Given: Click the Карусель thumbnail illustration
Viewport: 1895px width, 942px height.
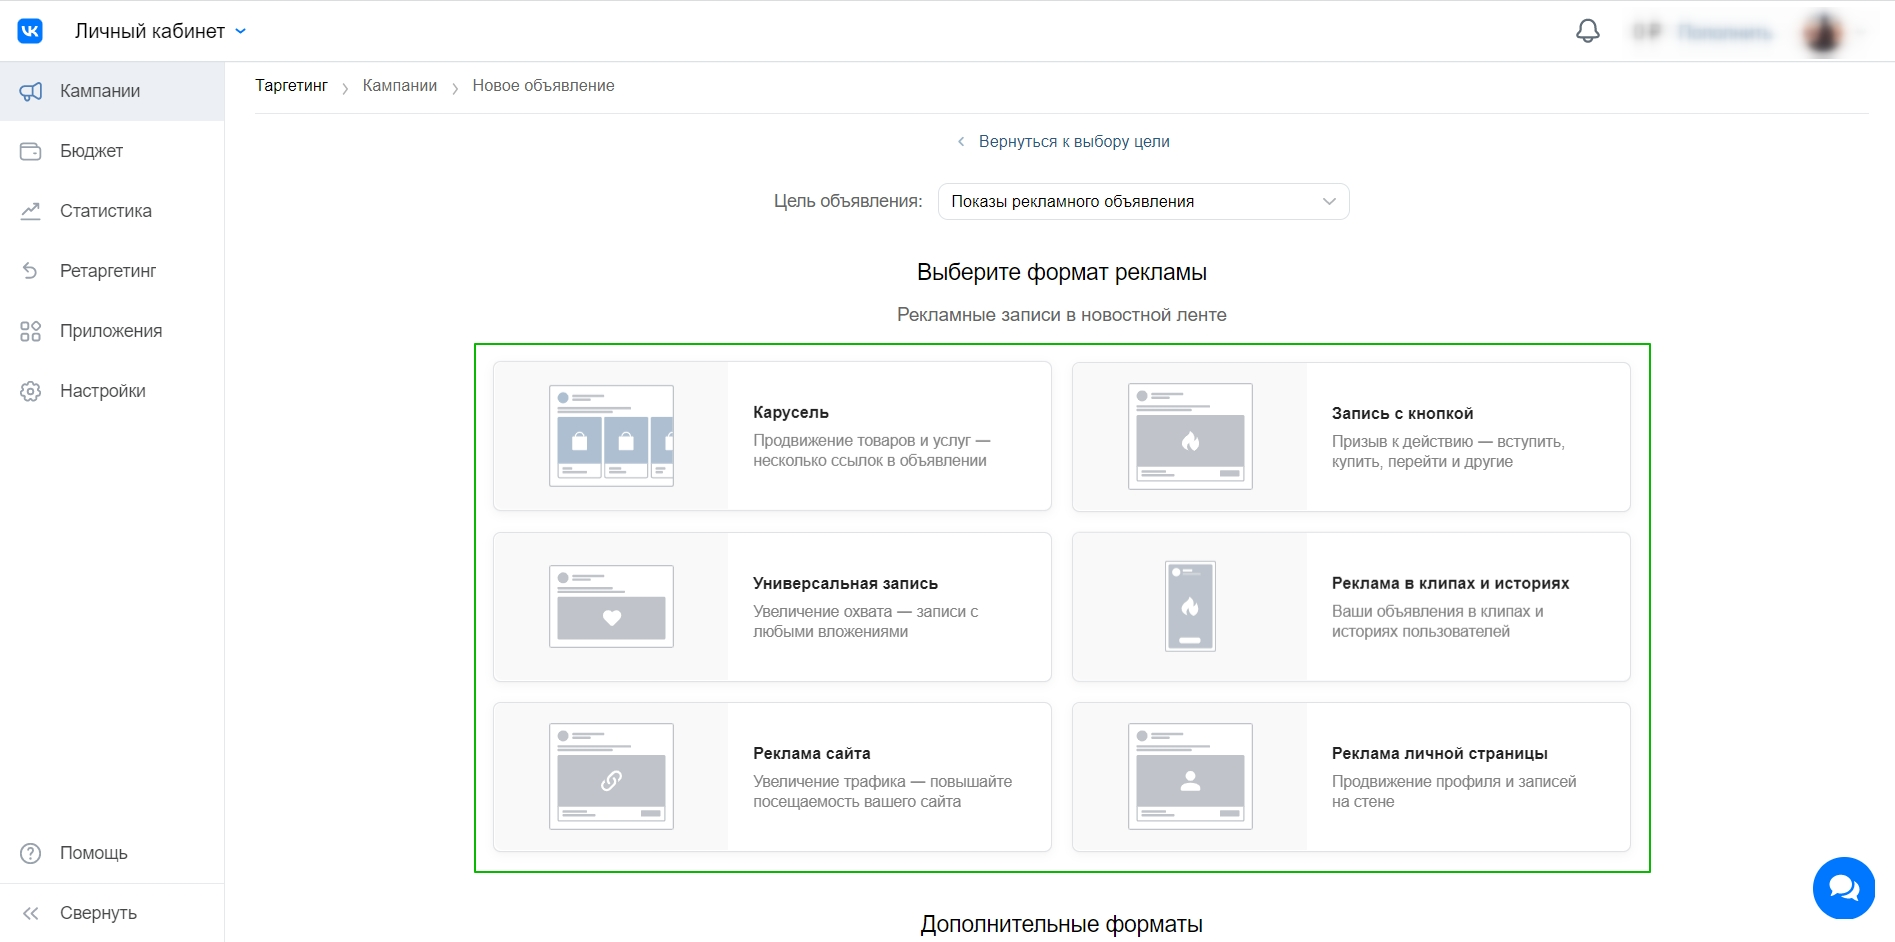Looking at the screenshot, I should [x=611, y=436].
